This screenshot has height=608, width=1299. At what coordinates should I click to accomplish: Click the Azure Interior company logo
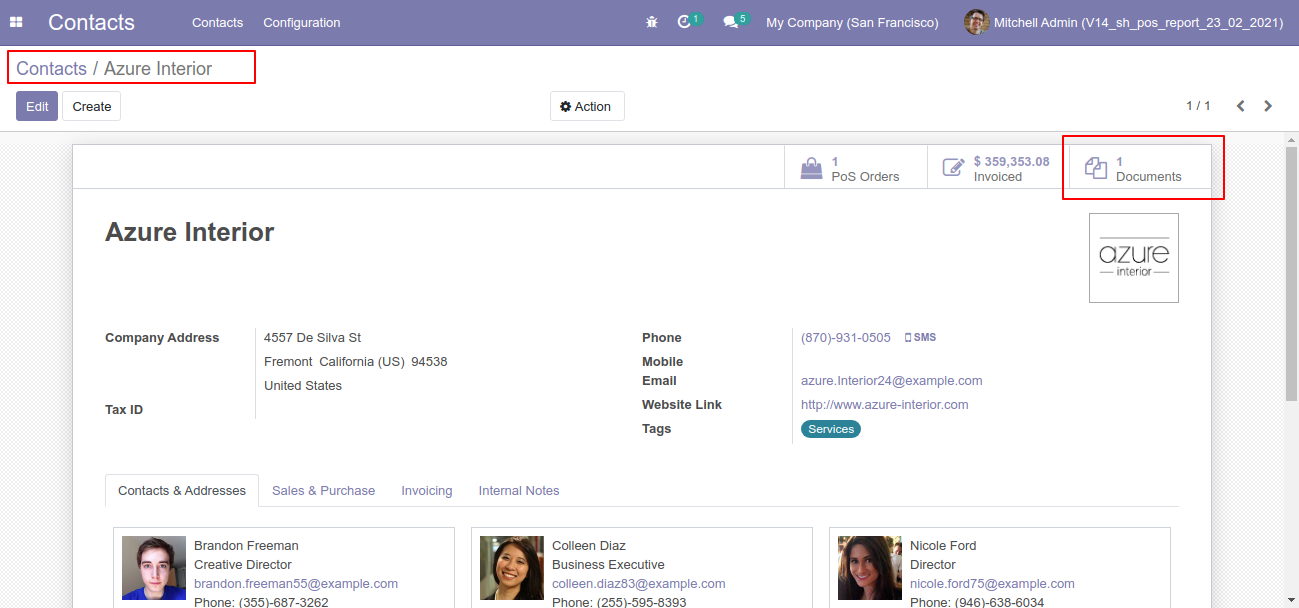coord(1134,258)
